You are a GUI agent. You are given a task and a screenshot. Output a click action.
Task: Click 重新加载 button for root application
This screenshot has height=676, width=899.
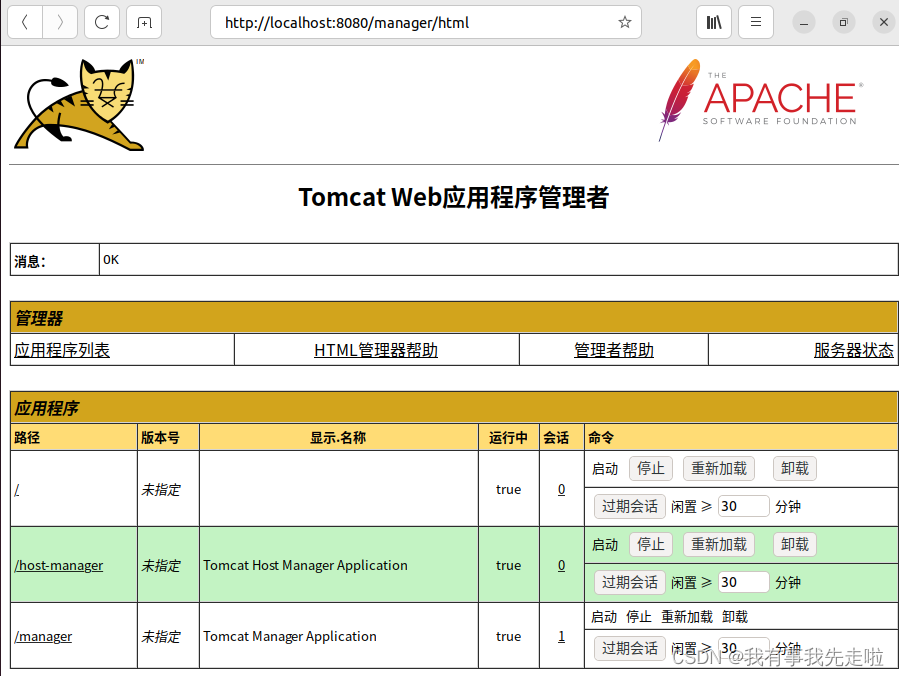[x=719, y=468]
